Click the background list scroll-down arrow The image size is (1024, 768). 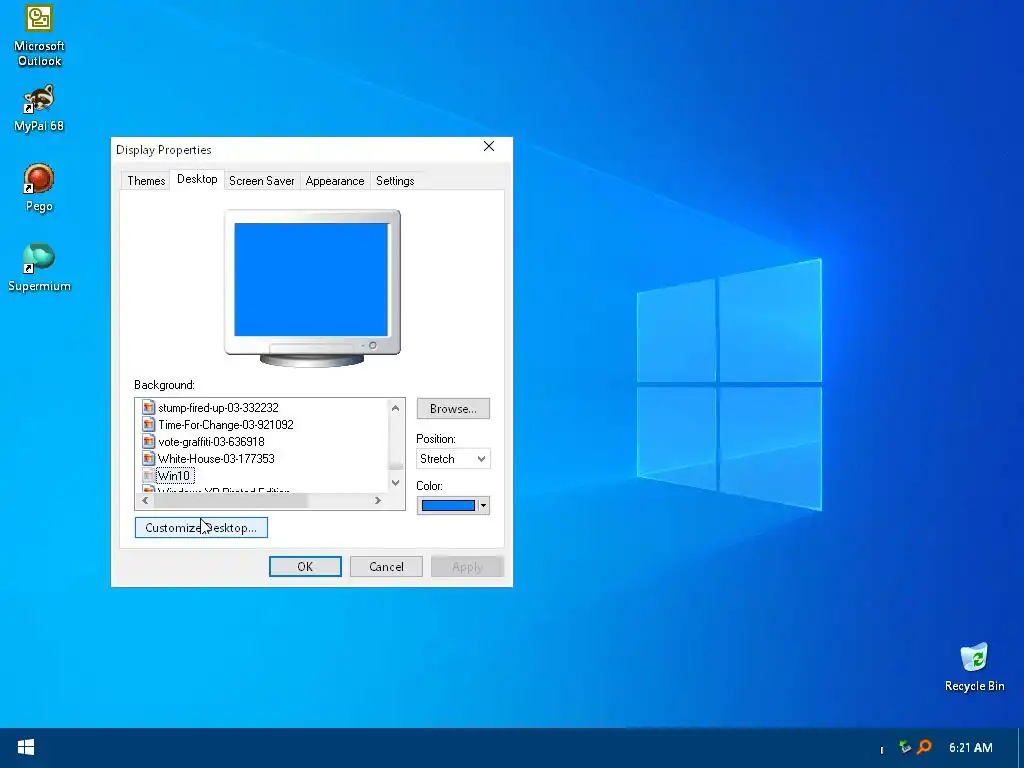point(395,483)
